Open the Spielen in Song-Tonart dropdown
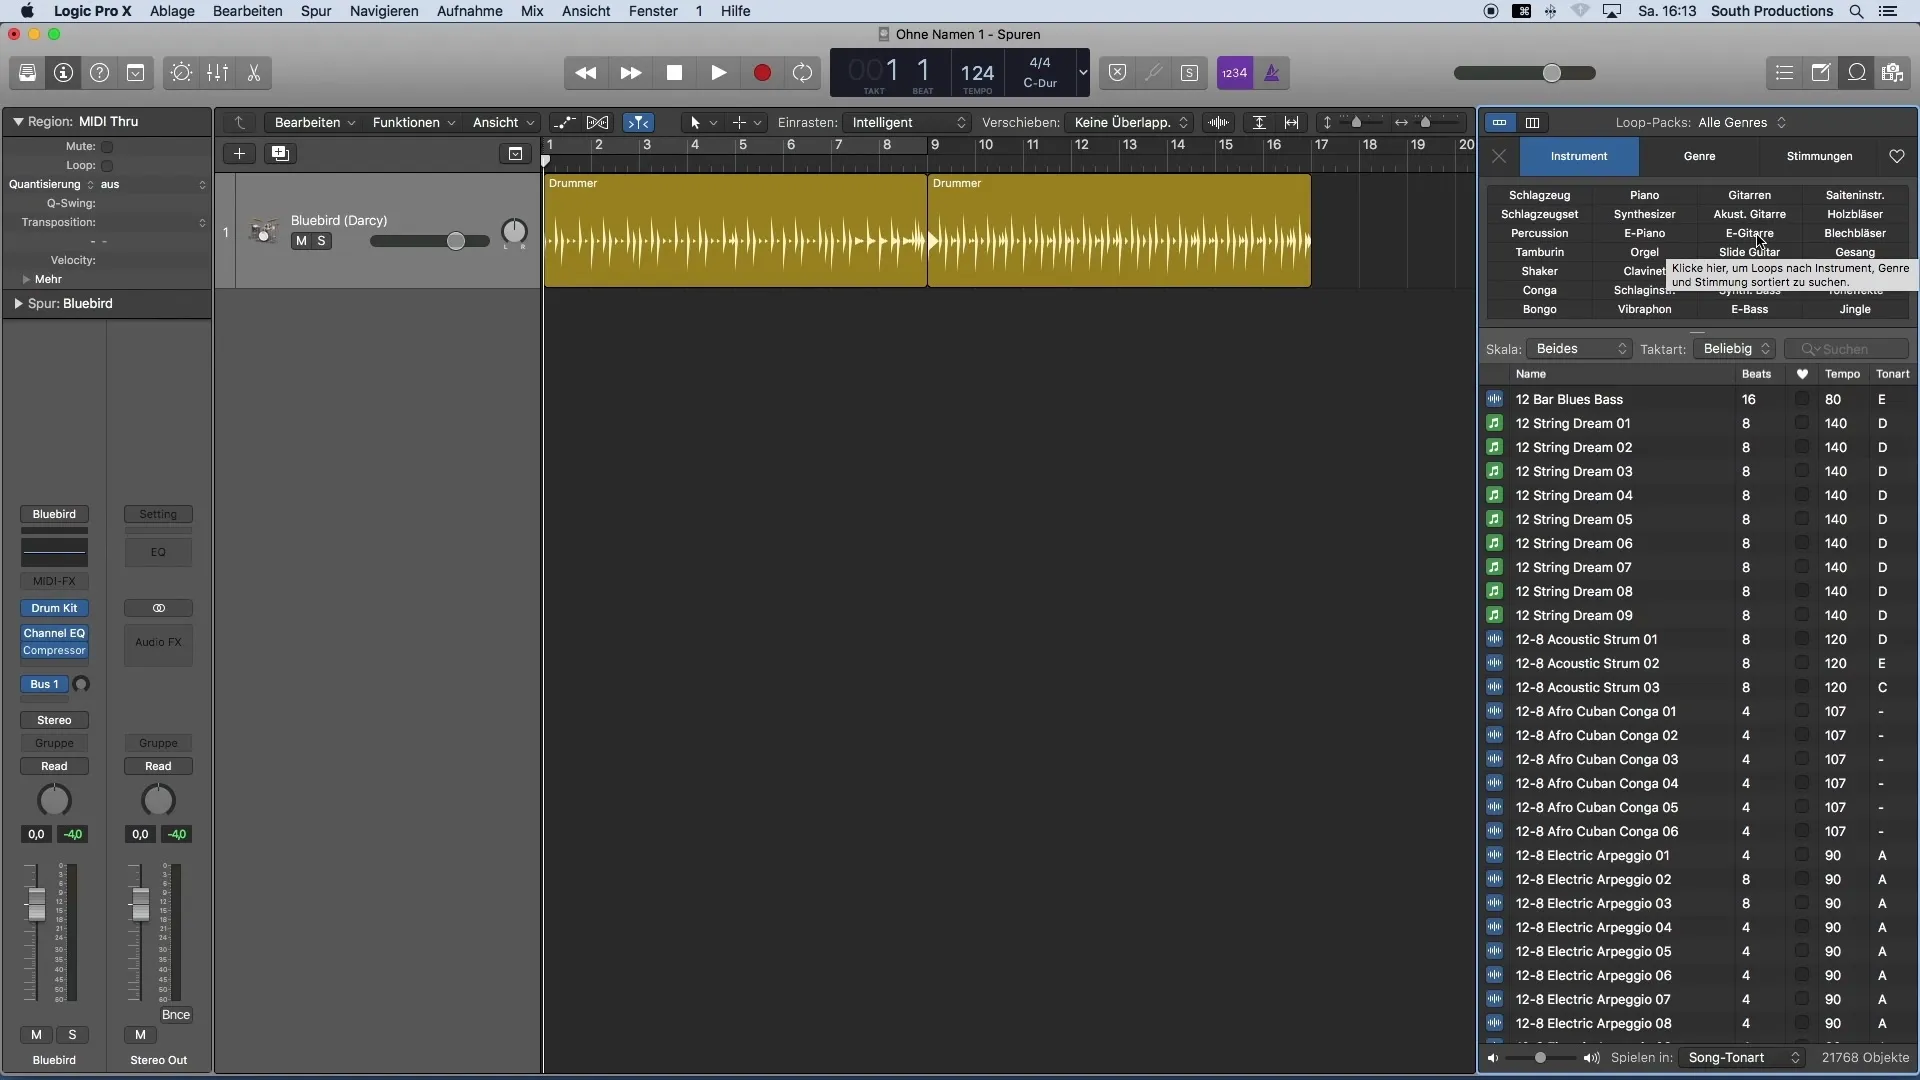The height and width of the screenshot is (1080, 1920). pyautogui.click(x=1741, y=1058)
